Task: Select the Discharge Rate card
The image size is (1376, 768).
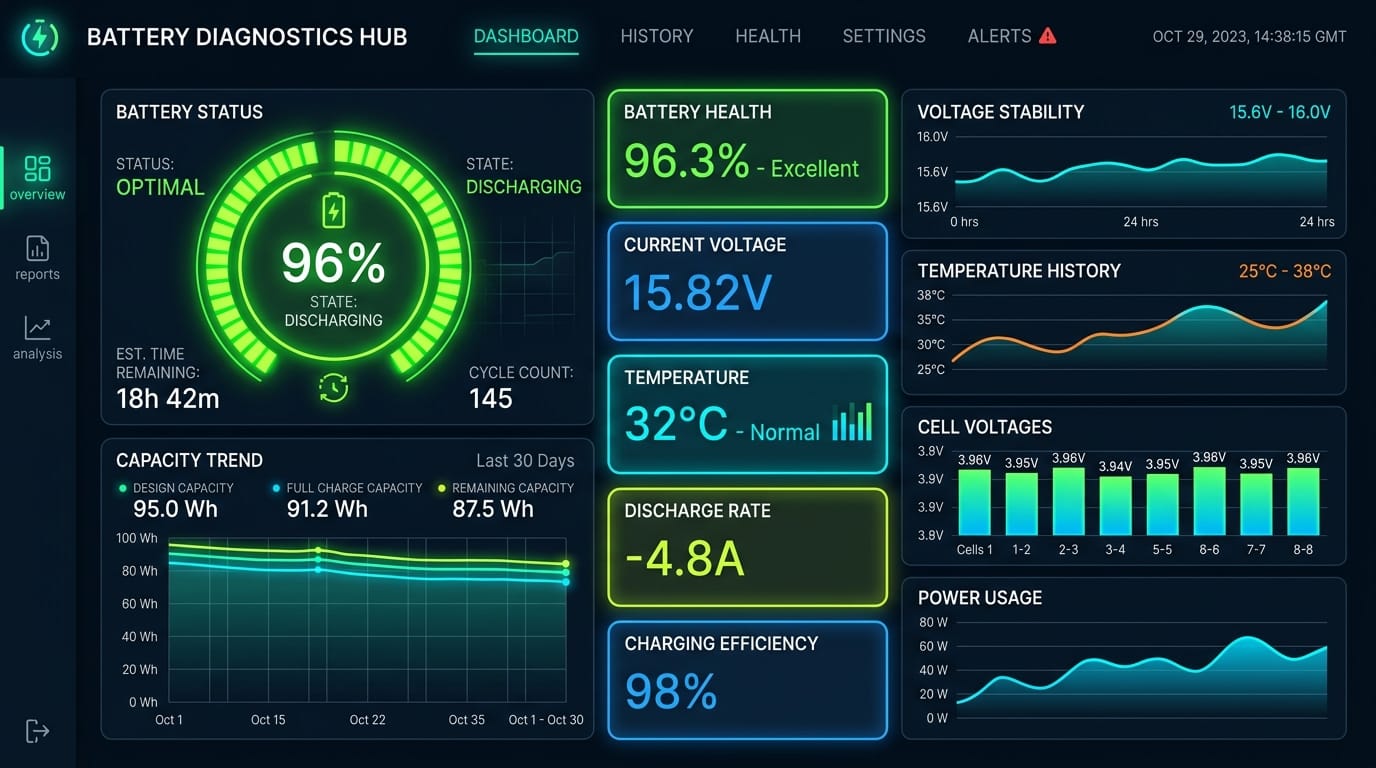Action: click(747, 548)
